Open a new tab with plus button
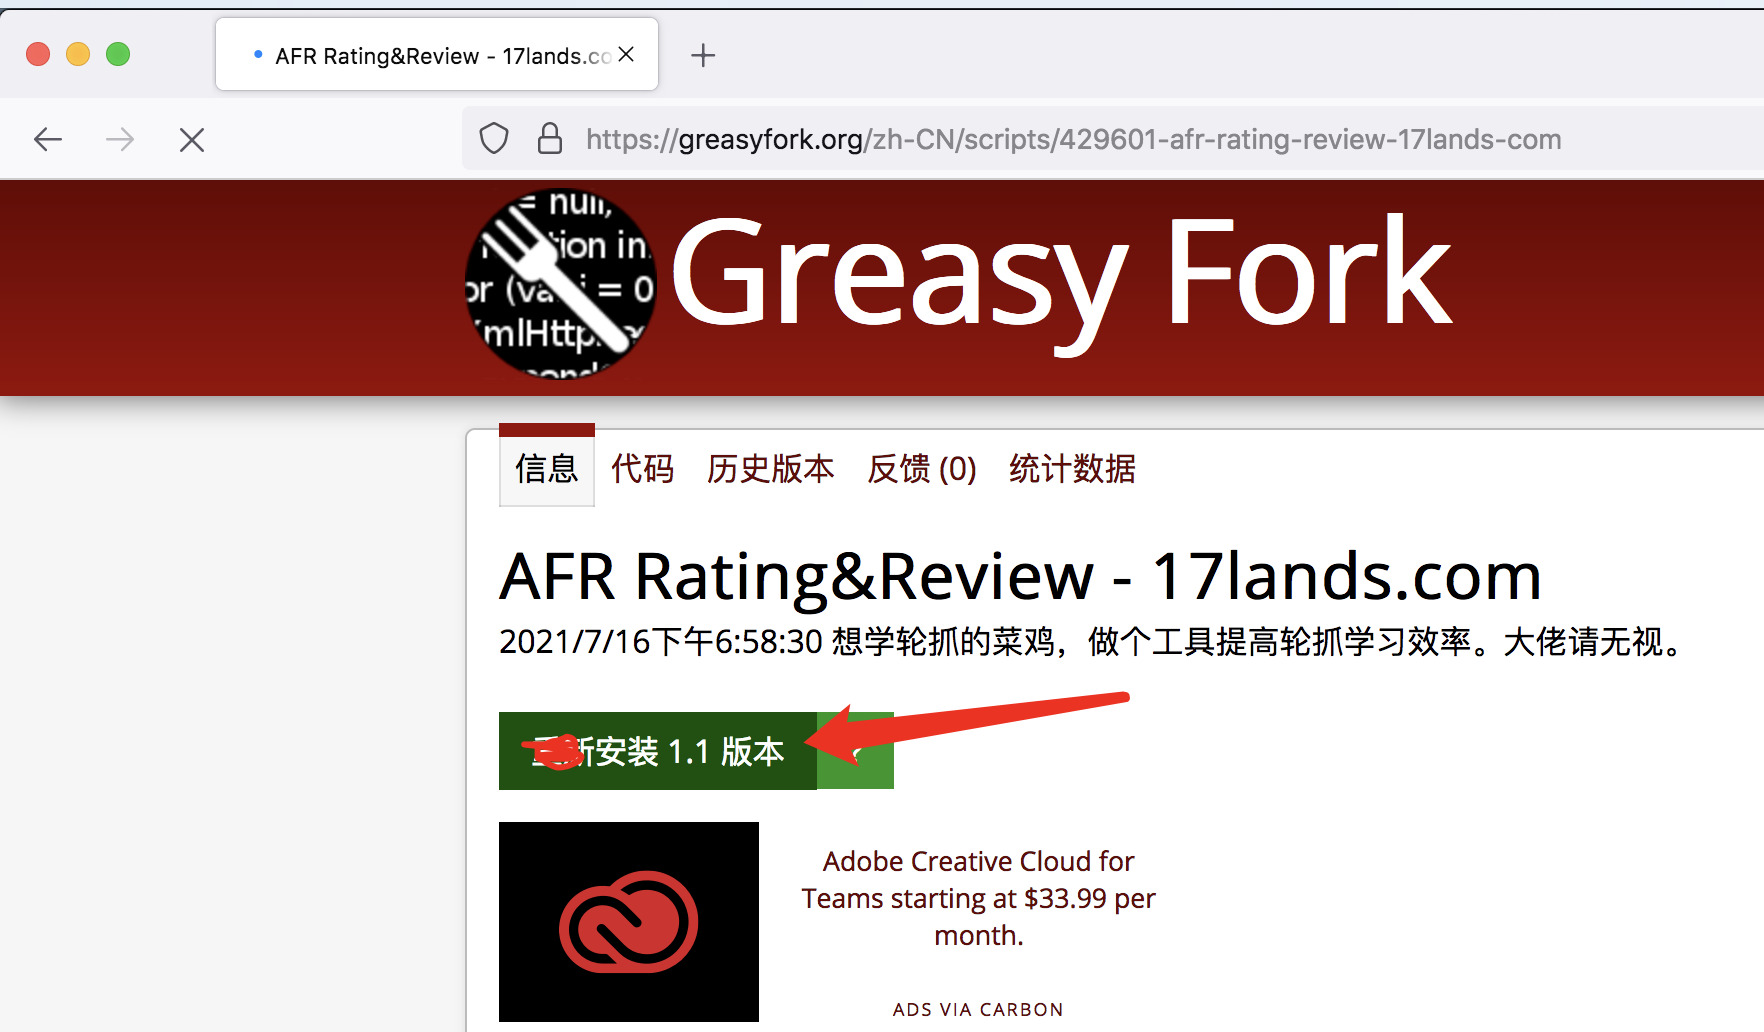This screenshot has width=1764, height=1032. tap(703, 56)
